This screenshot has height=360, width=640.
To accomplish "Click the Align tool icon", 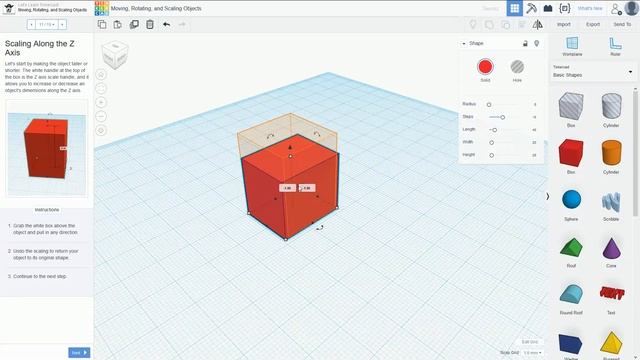I will [x=522, y=24].
